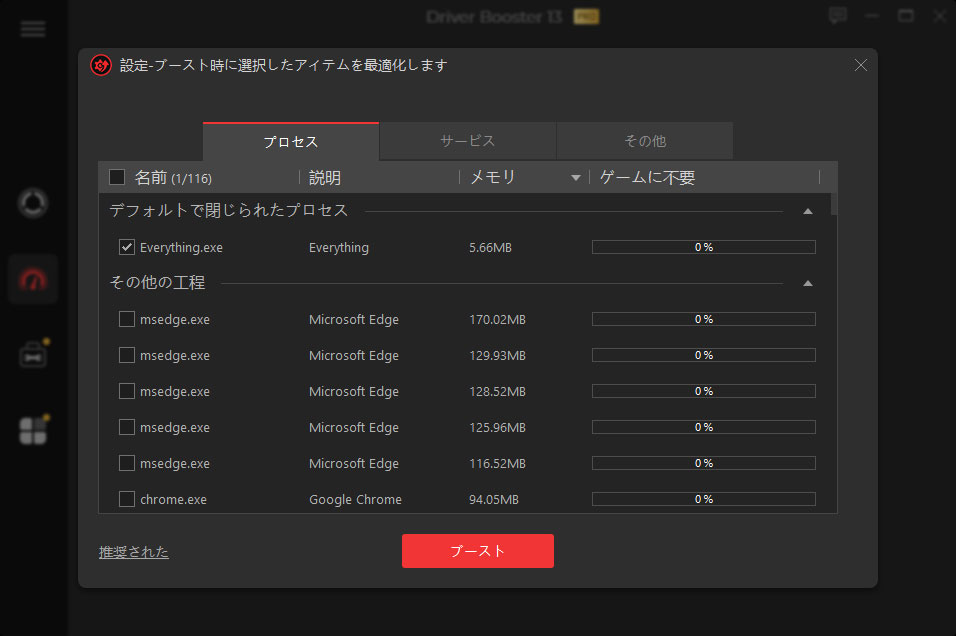Check the msedge.exe 129.93MB checkbox
This screenshot has height=636, width=956.
pyautogui.click(x=127, y=355)
